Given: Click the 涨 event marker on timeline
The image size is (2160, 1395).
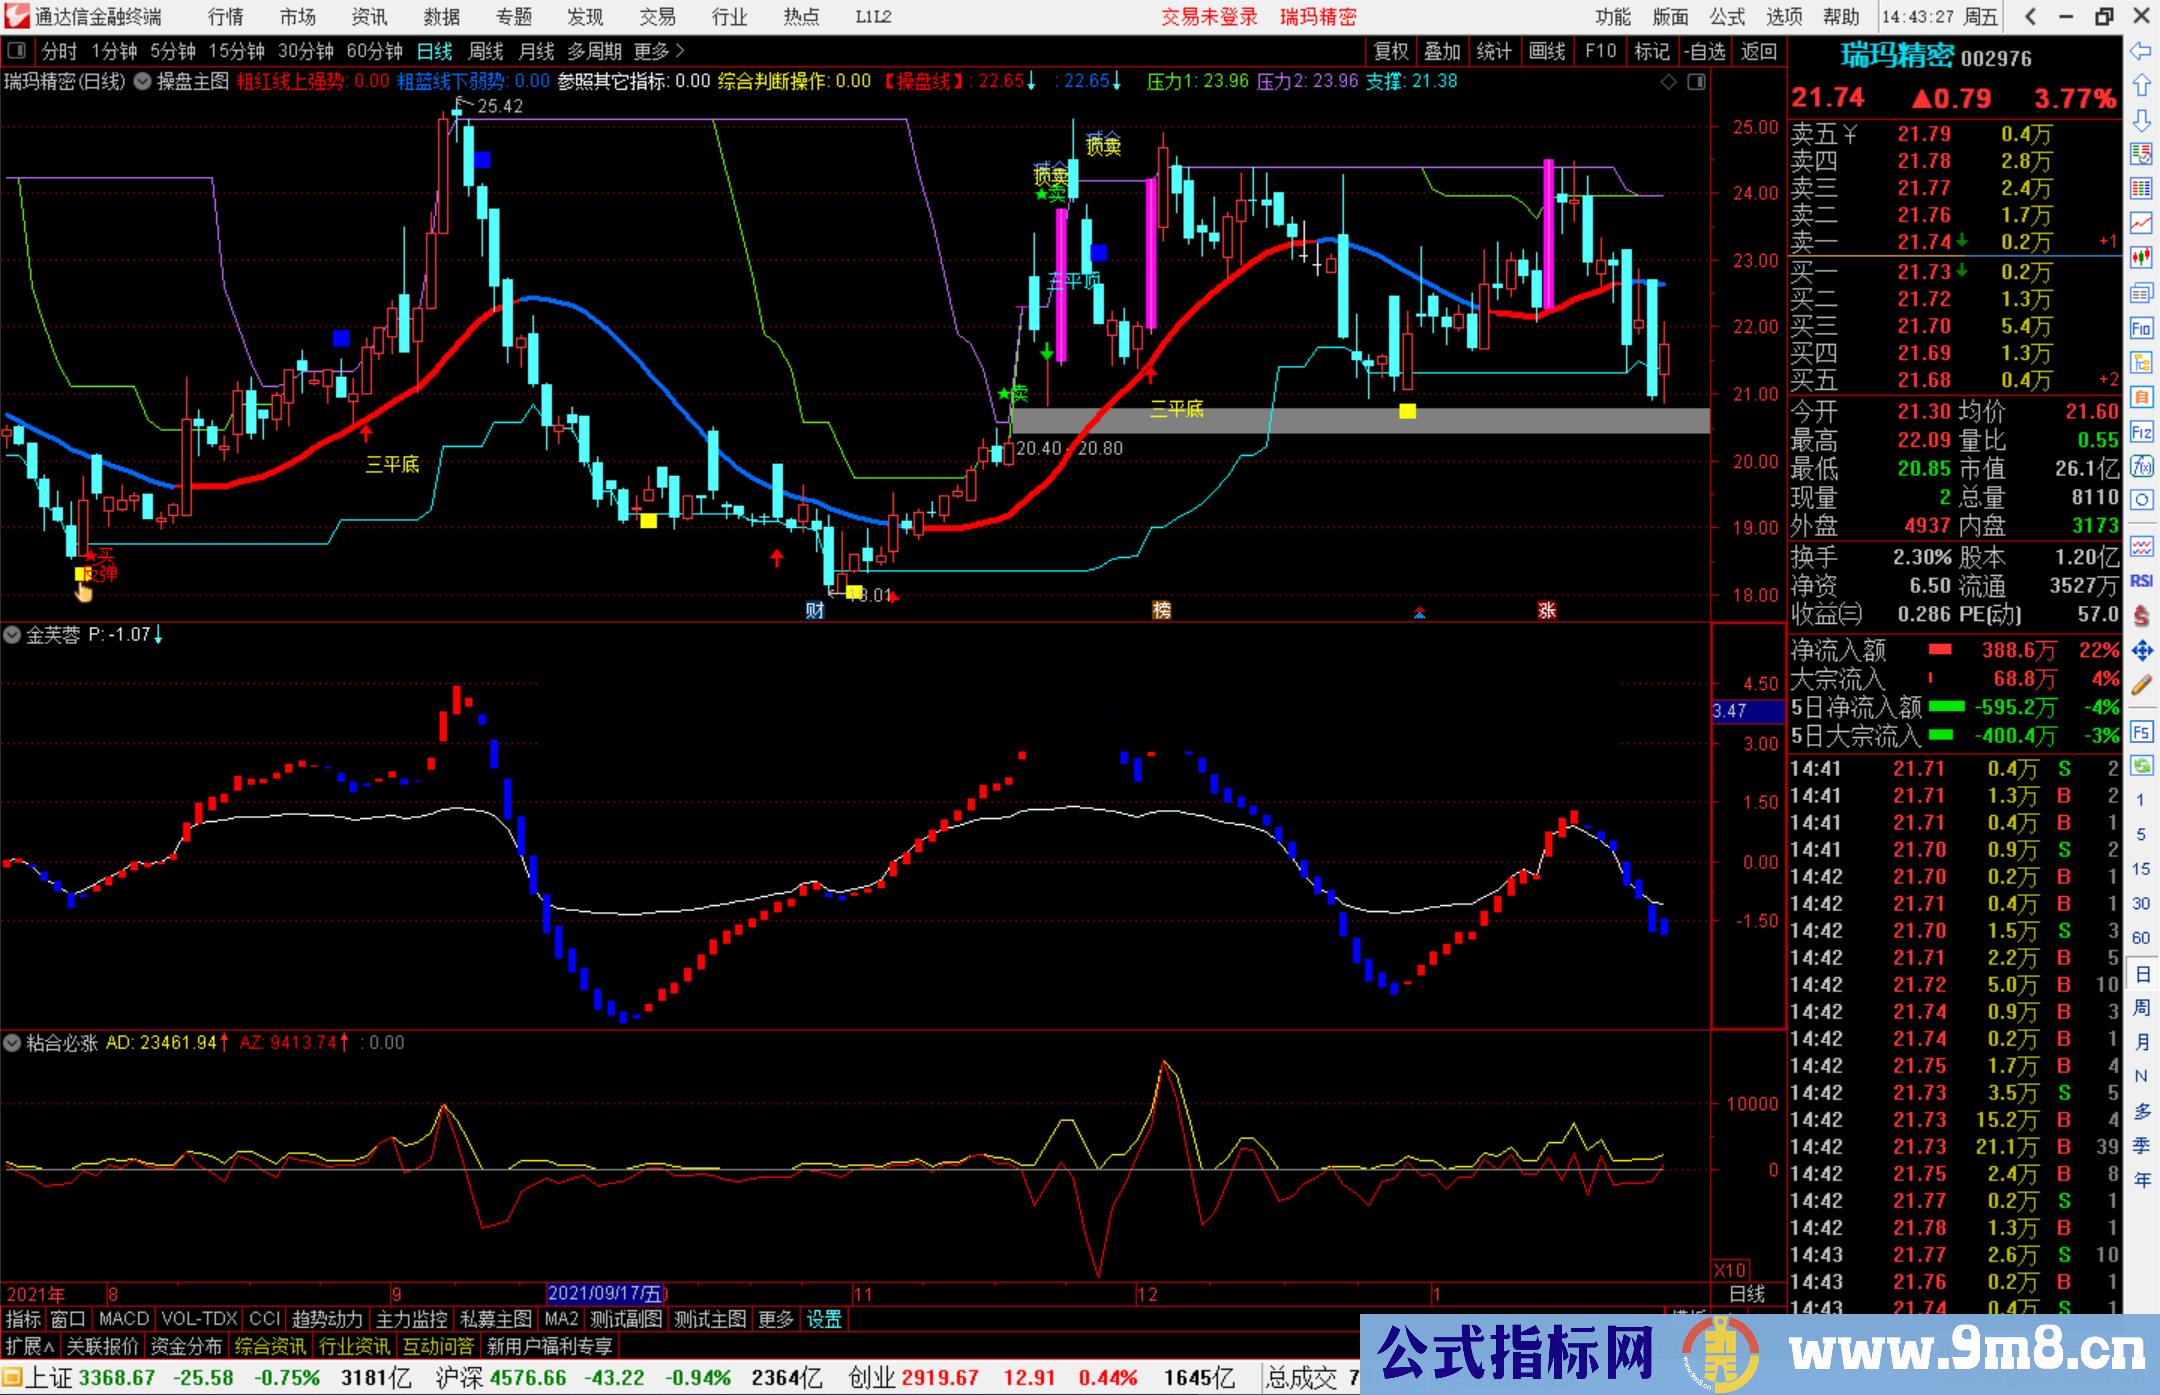Looking at the screenshot, I should (x=1547, y=610).
